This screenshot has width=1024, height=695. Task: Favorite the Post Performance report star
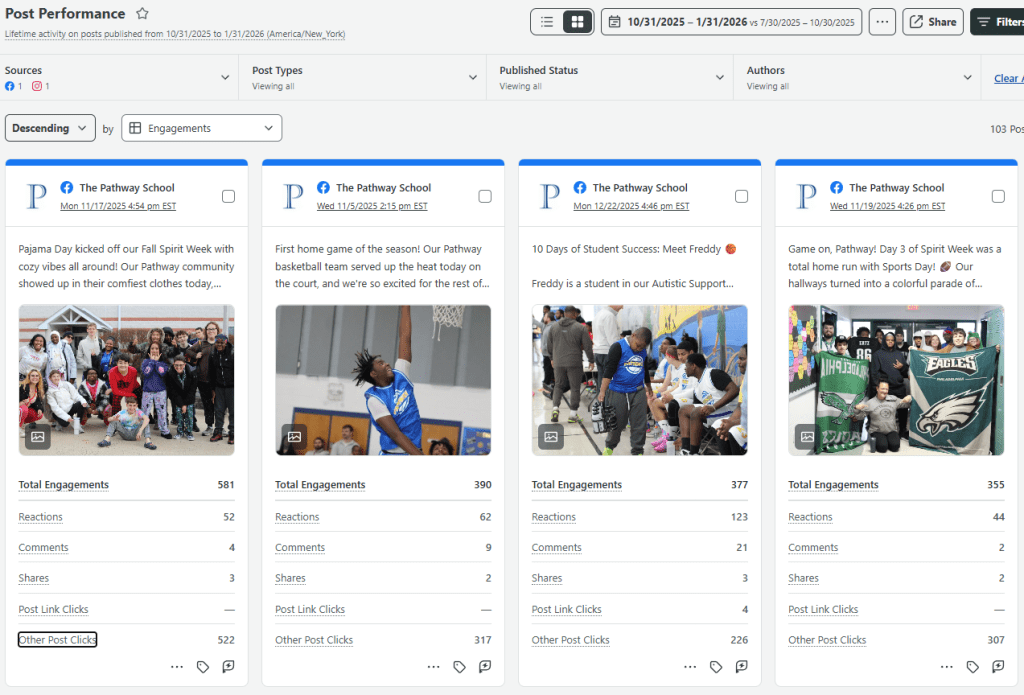(143, 14)
